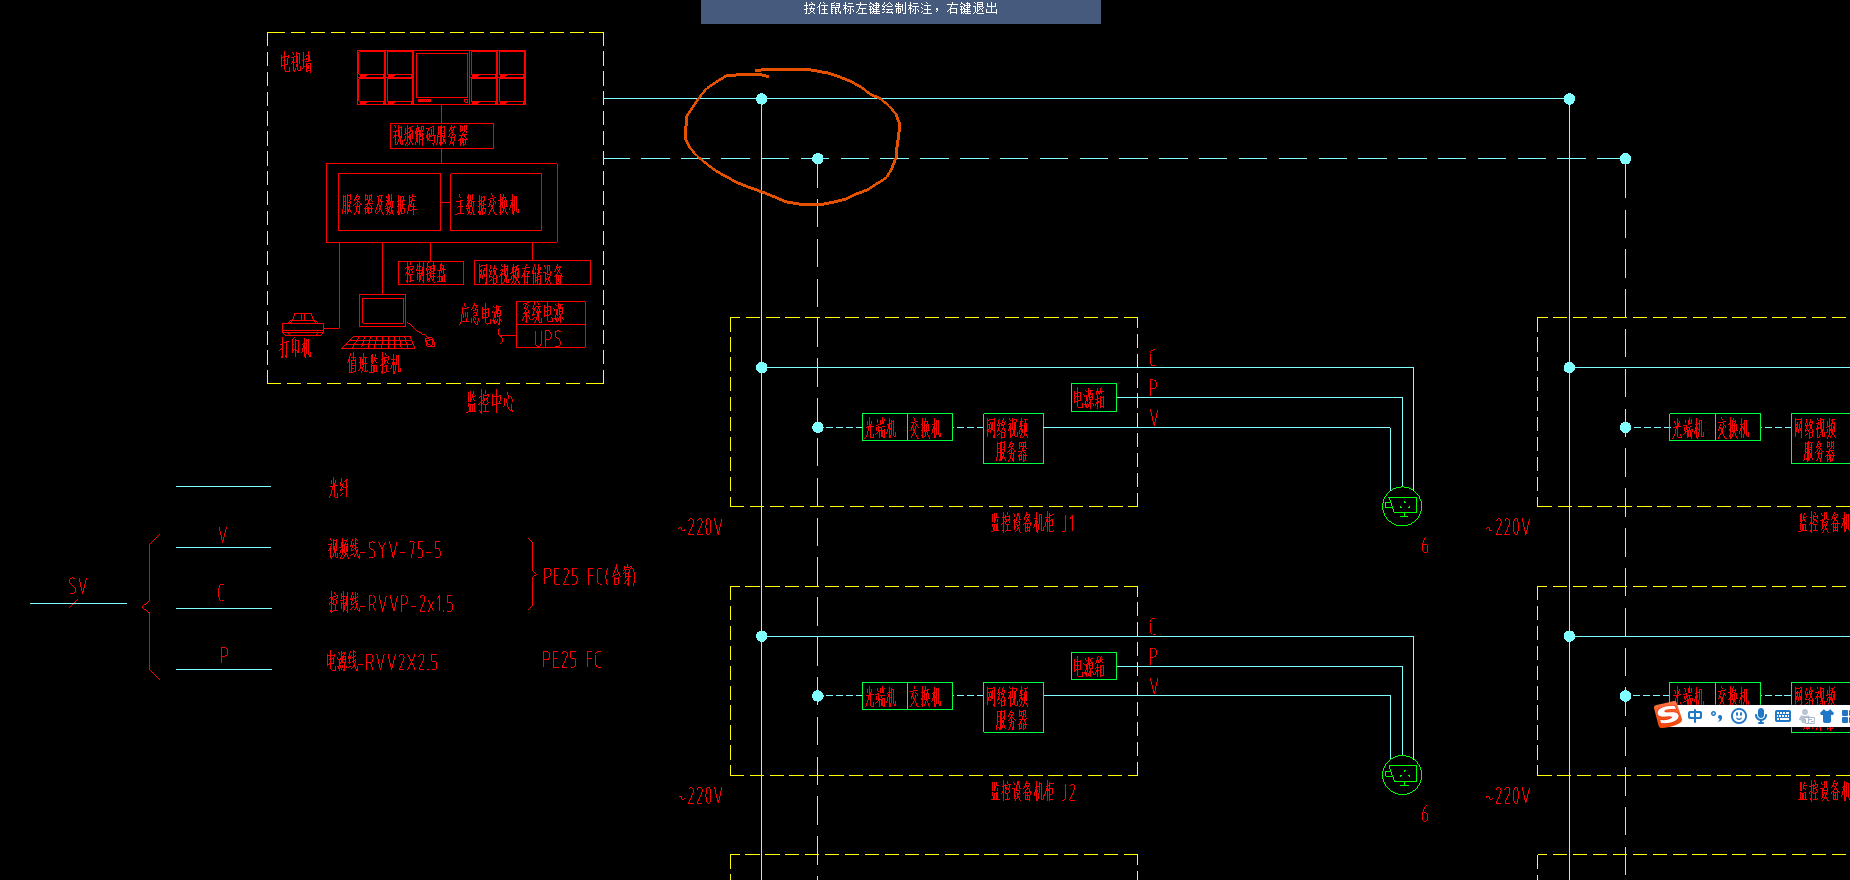This screenshot has height=880, width=1850.
Task: Select the 交换机 box in cabinet J1
Action: coord(930,428)
